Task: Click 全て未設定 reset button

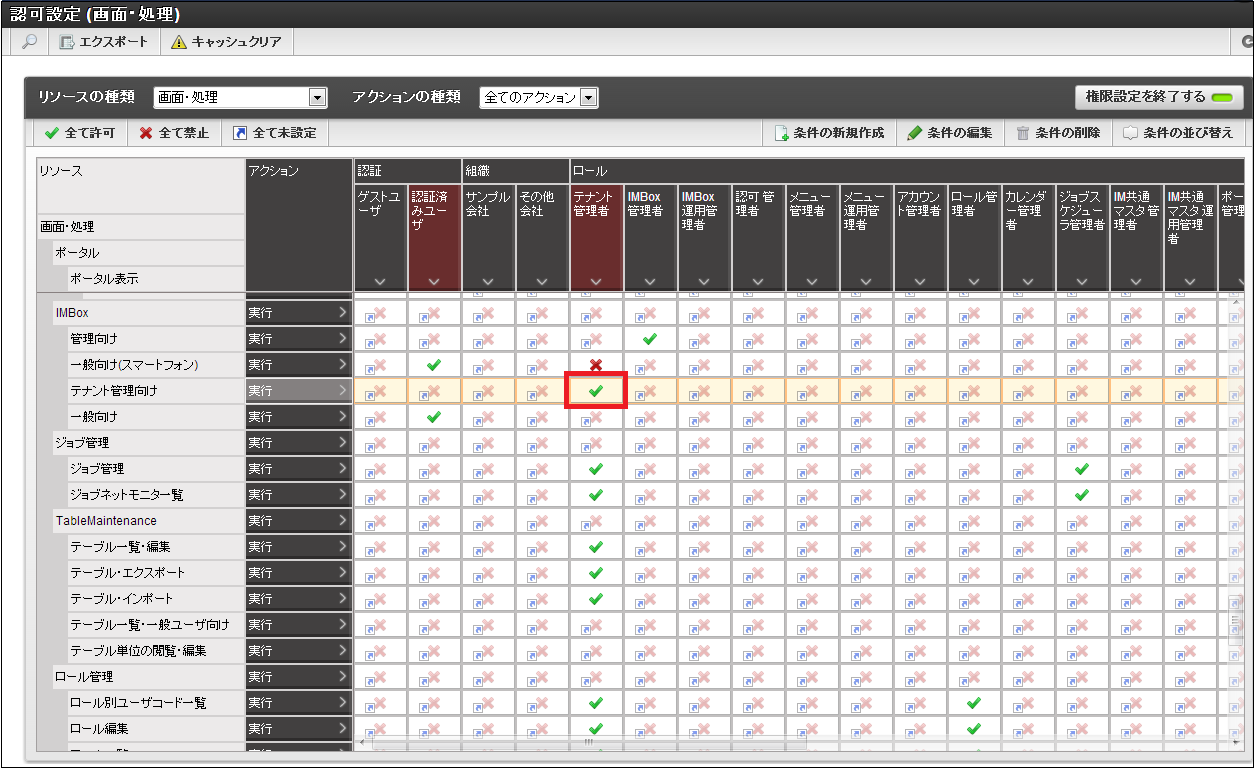Action: tap(274, 133)
